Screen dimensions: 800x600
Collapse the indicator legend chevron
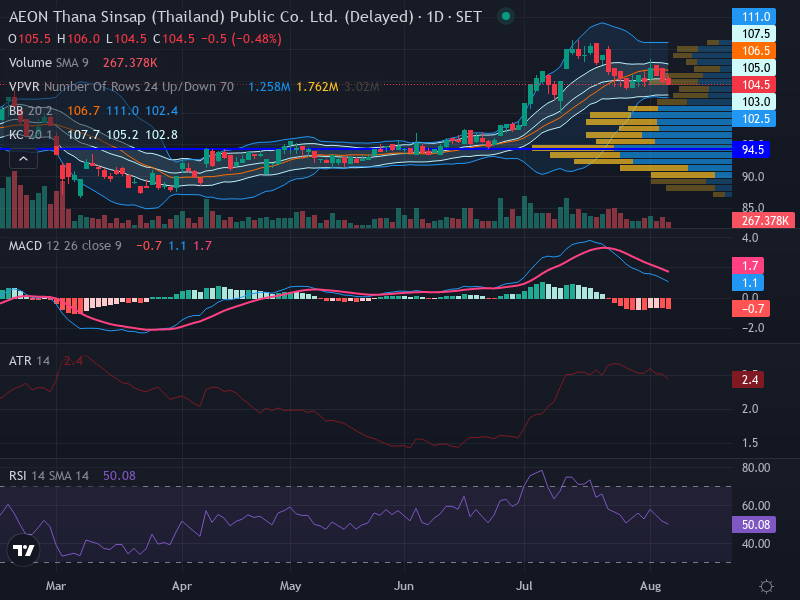tap(23, 159)
